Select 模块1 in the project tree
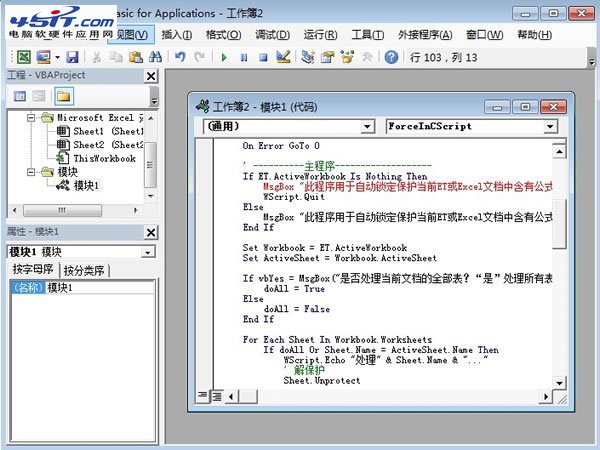The width and height of the screenshot is (600, 450). [x=78, y=186]
